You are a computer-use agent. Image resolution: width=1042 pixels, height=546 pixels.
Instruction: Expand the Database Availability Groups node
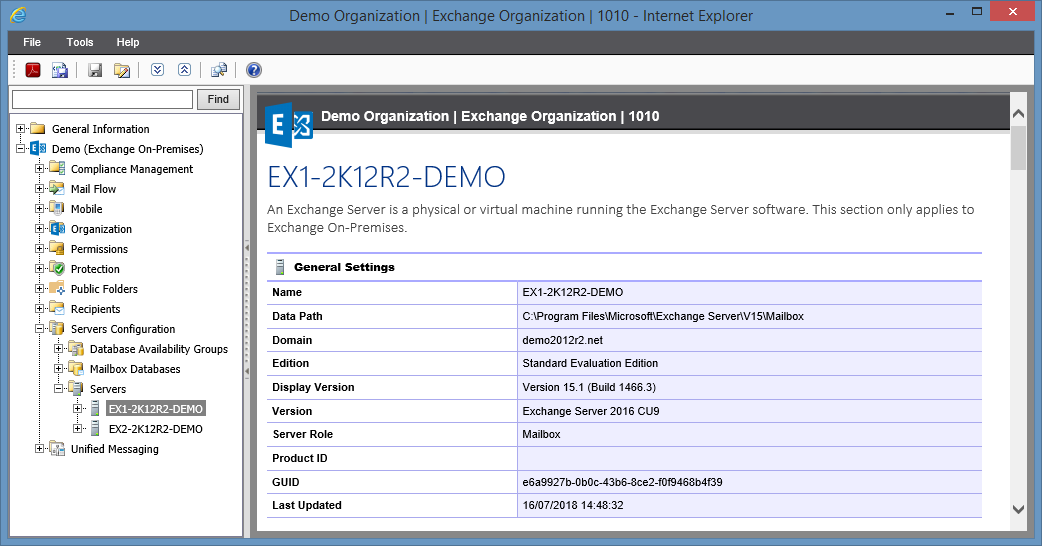pos(58,348)
